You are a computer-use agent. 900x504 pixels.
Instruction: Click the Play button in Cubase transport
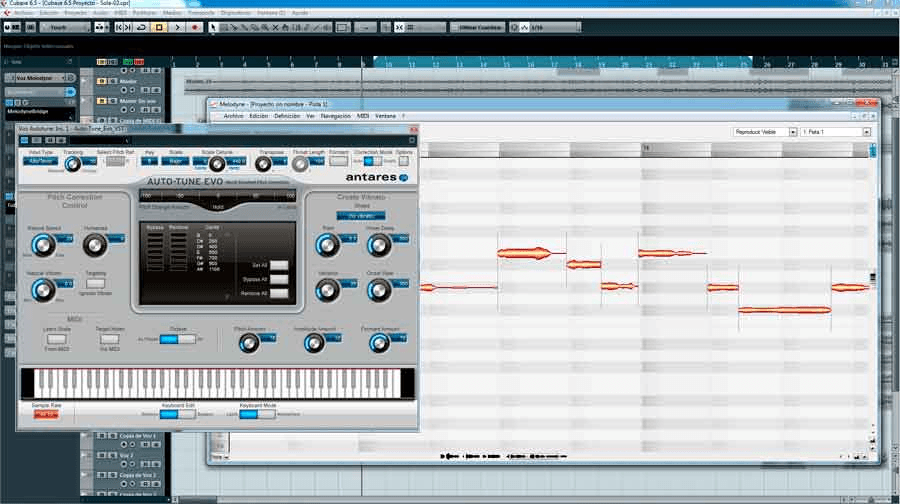pyautogui.click(x=178, y=27)
